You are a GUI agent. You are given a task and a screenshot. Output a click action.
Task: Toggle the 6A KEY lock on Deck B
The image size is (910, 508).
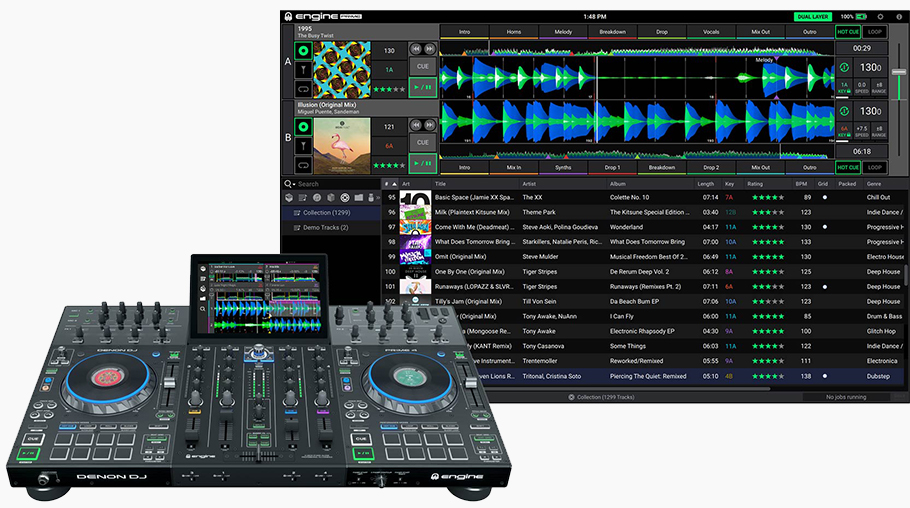click(x=844, y=131)
